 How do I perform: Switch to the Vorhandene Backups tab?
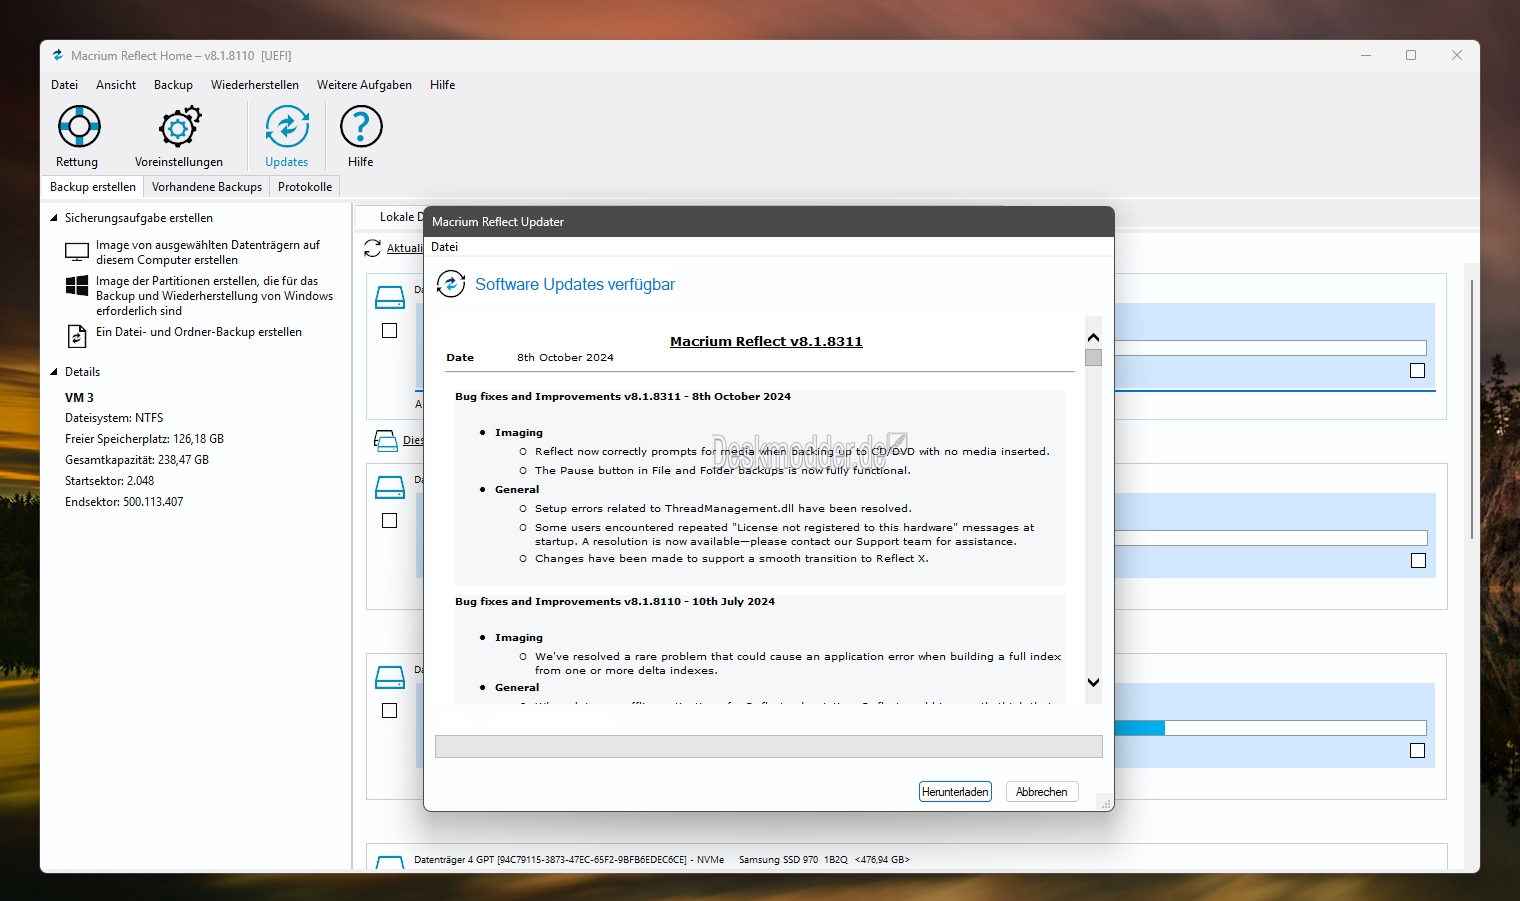click(x=207, y=187)
